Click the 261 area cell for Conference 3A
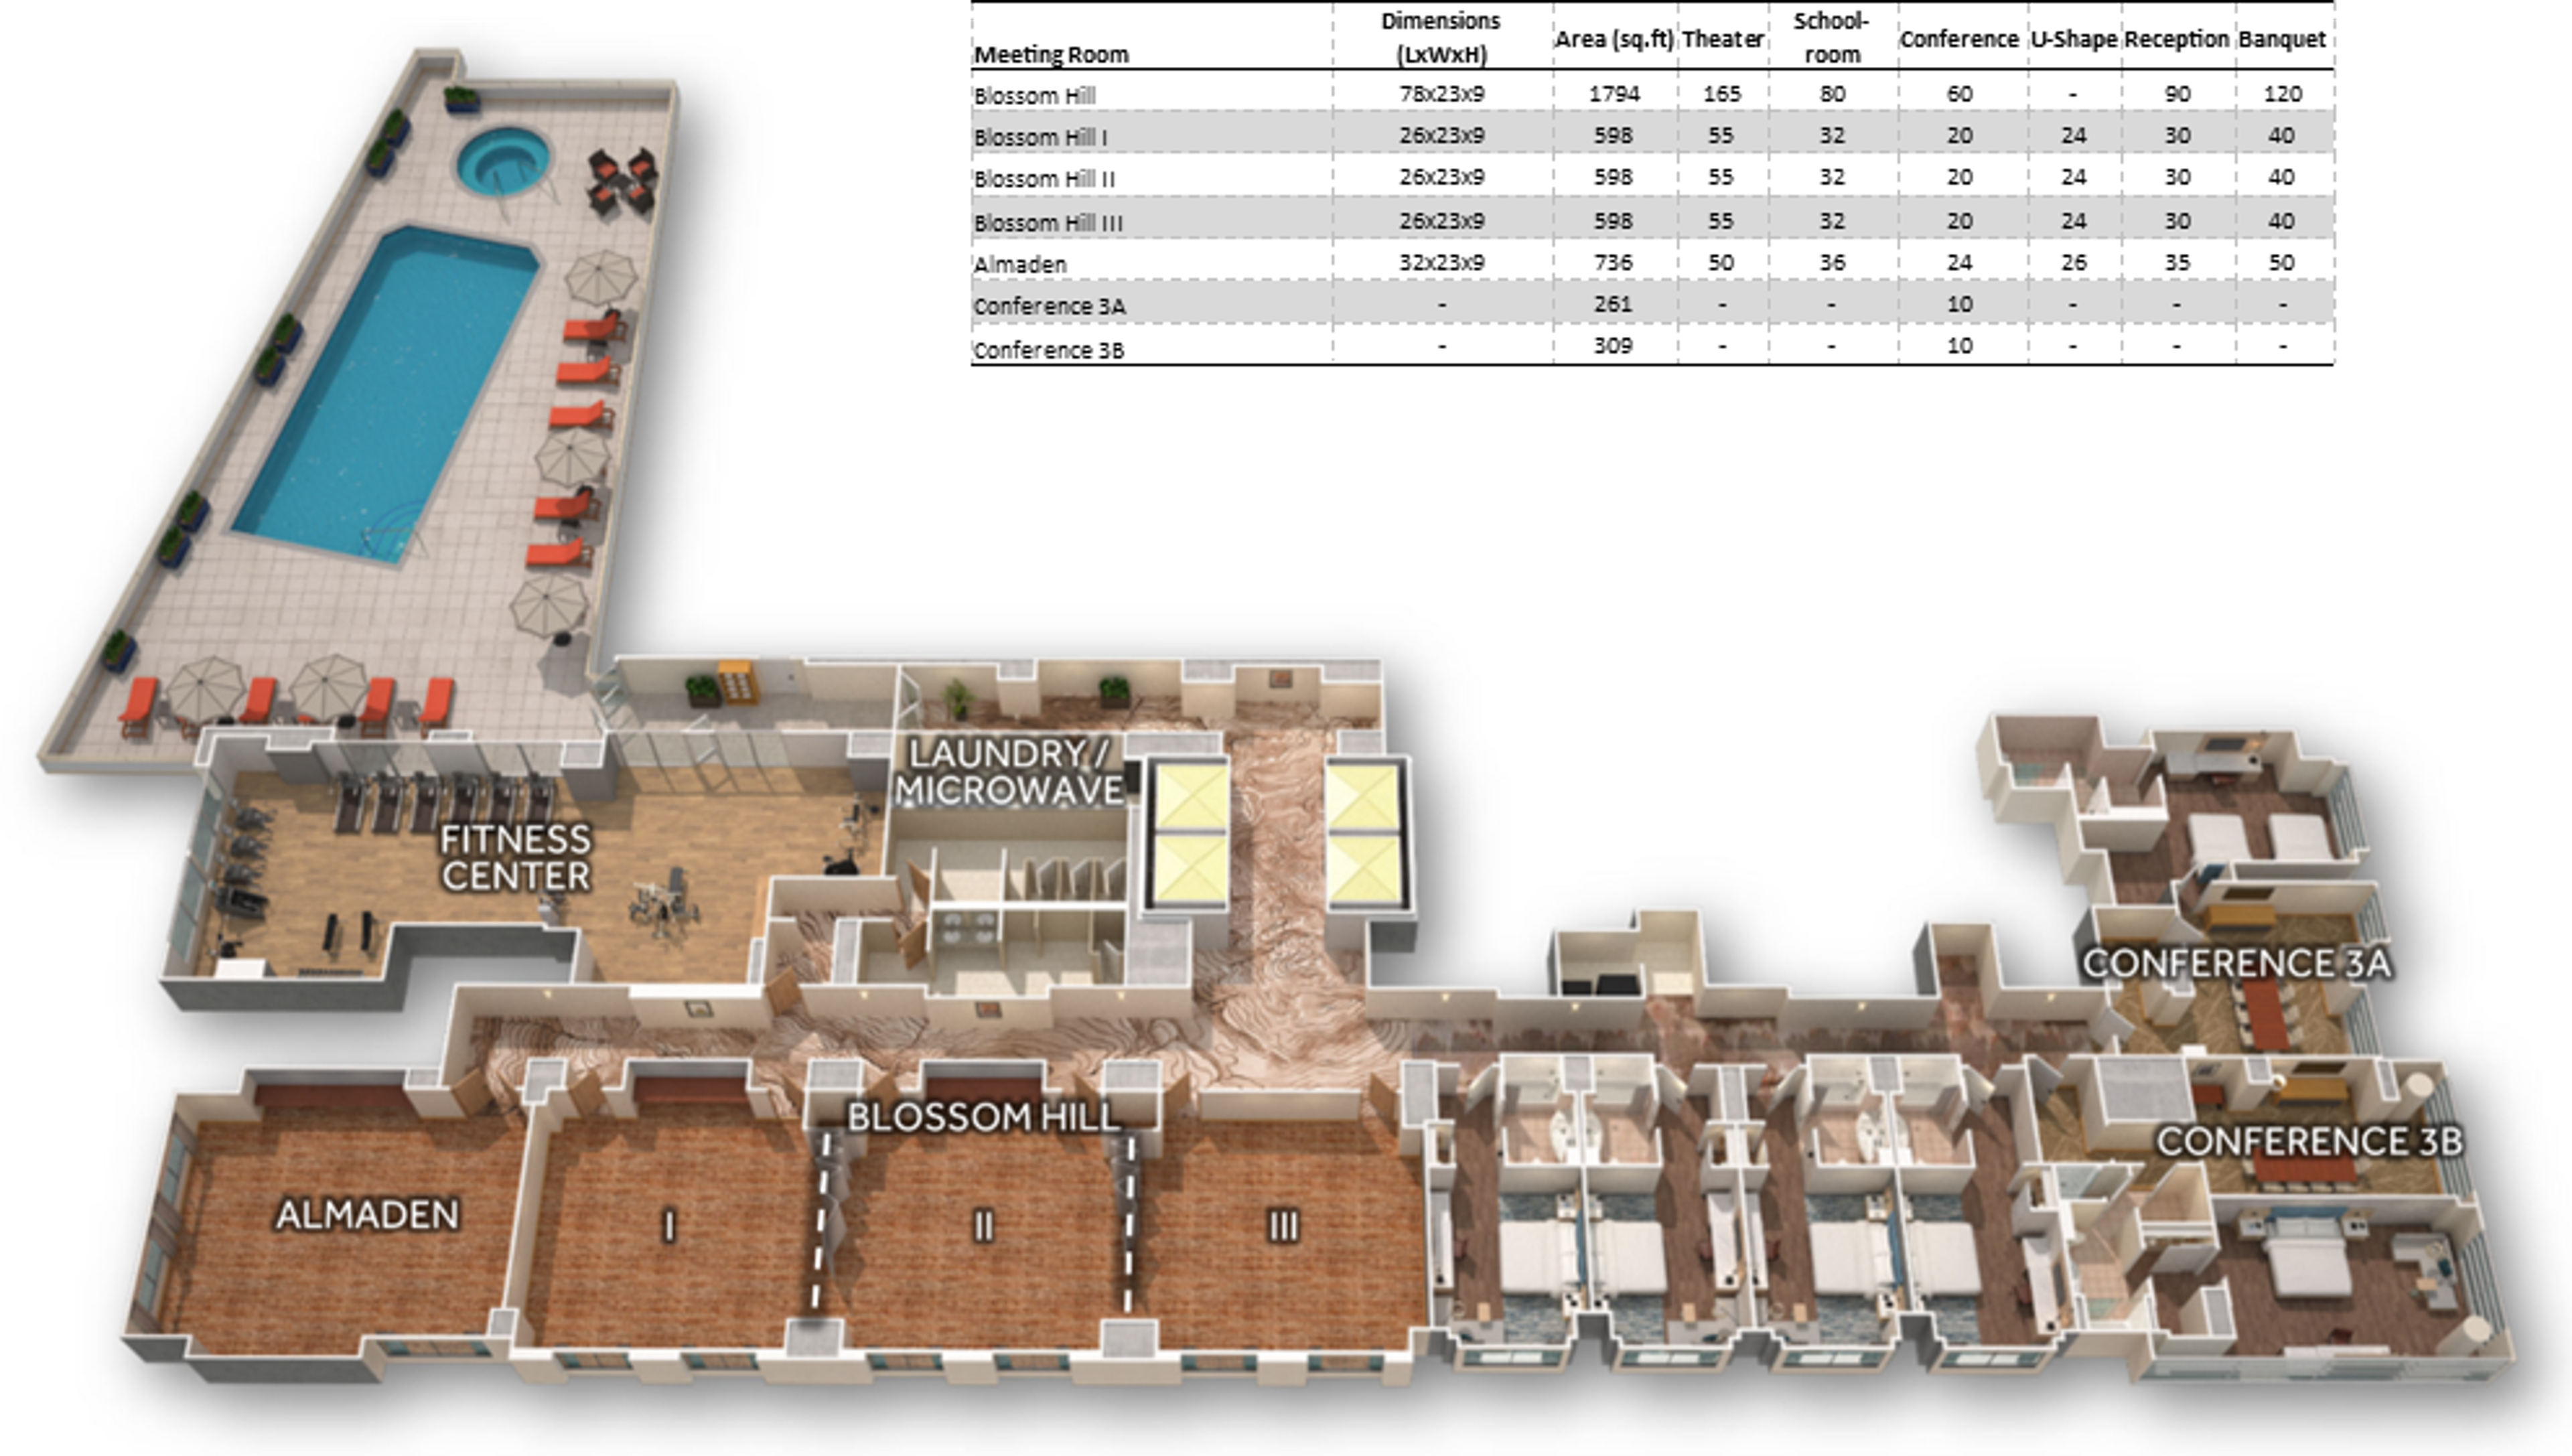Screen dimensions: 2572x1456 tap(1614, 304)
